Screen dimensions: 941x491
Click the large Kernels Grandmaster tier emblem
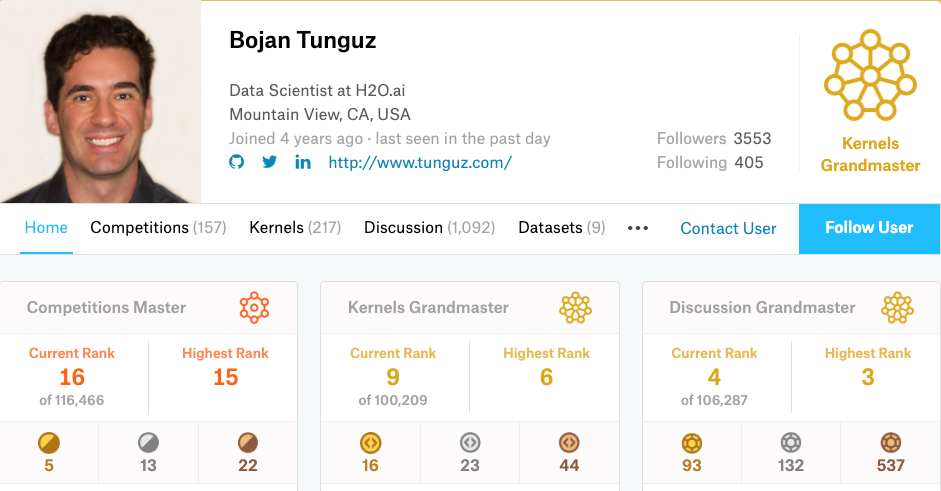pyautogui.click(x=870, y=76)
